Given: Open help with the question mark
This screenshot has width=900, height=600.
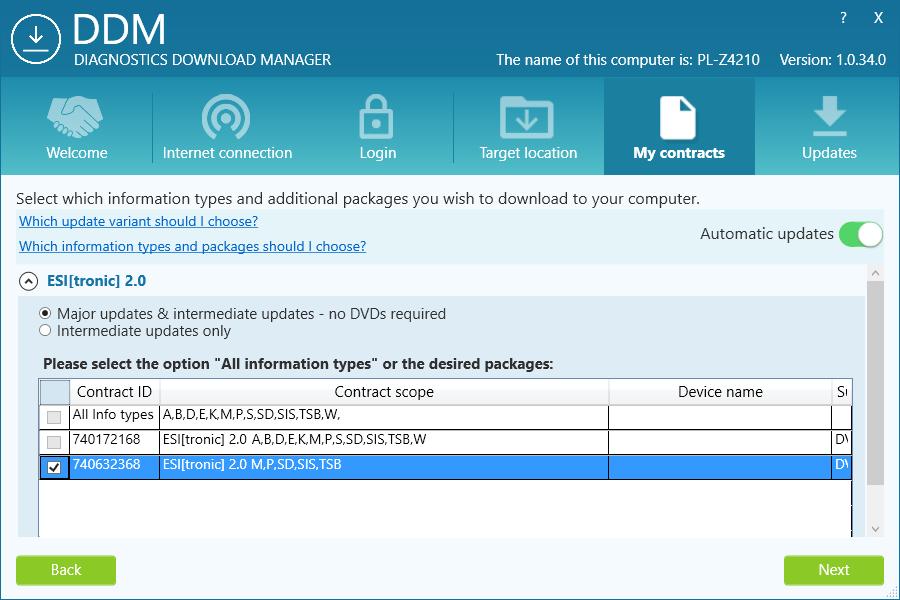Looking at the screenshot, I should [843, 18].
